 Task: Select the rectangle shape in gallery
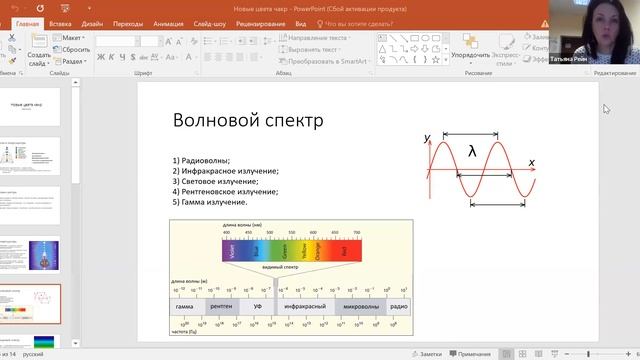click(414, 38)
